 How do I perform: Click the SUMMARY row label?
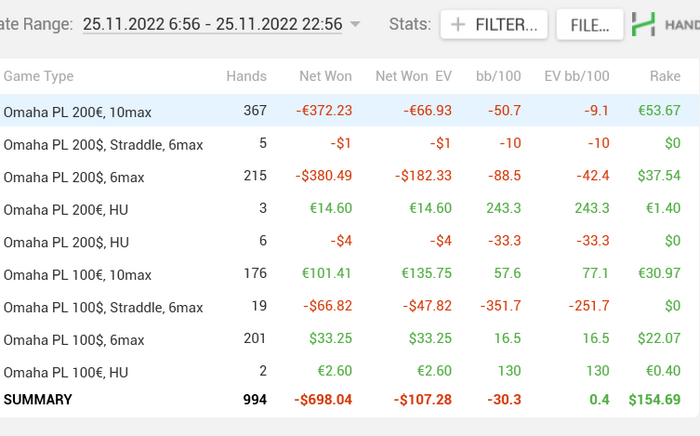pyautogui.click(x=38, y=399)
